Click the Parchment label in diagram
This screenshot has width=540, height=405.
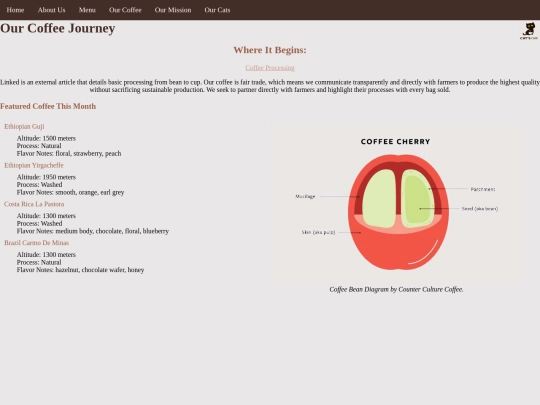click(483, 189)
